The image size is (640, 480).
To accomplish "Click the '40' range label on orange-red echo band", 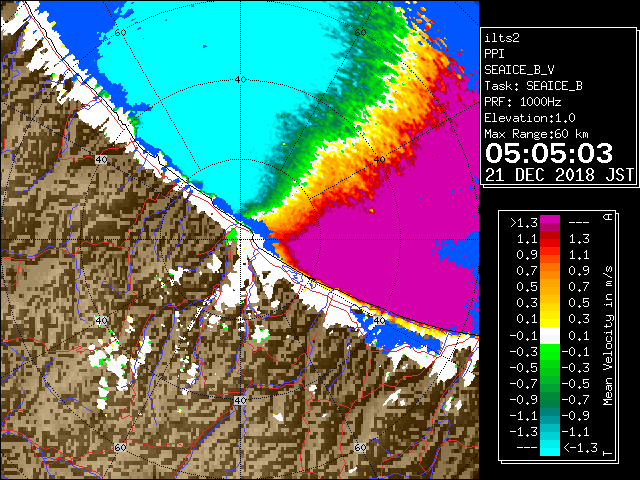I will click(379, 159).
